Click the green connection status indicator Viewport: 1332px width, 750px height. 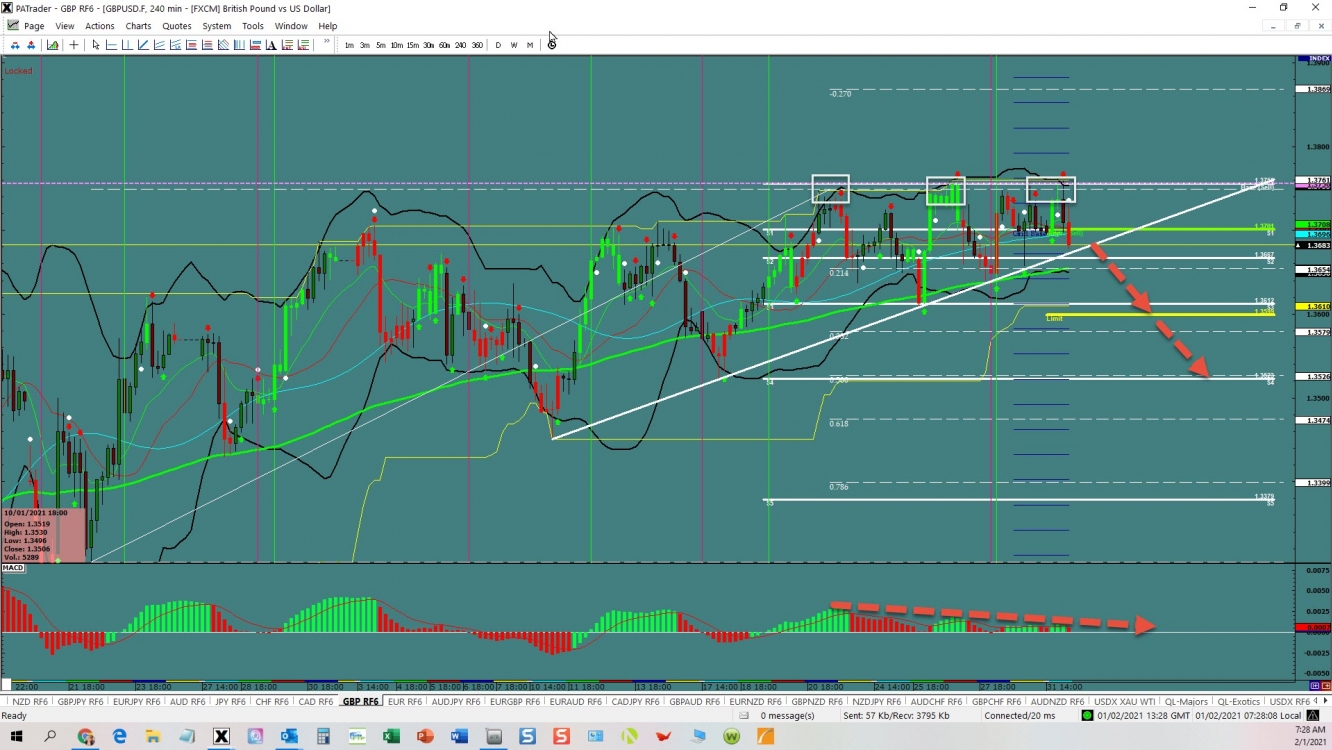coord(1087,716)
